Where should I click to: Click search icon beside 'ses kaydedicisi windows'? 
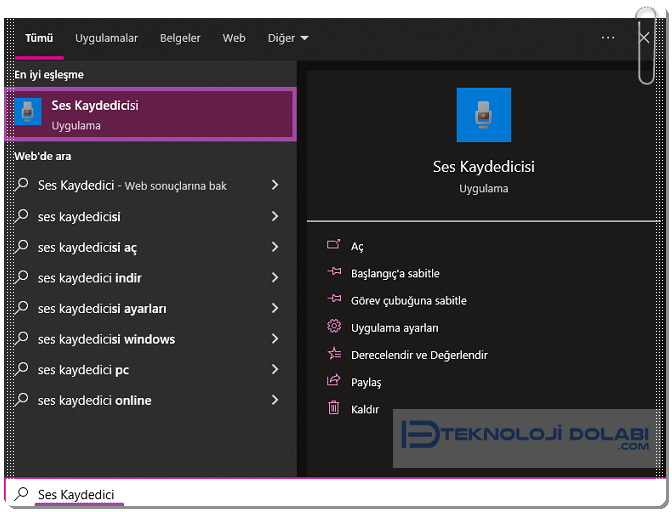point(21,338)
